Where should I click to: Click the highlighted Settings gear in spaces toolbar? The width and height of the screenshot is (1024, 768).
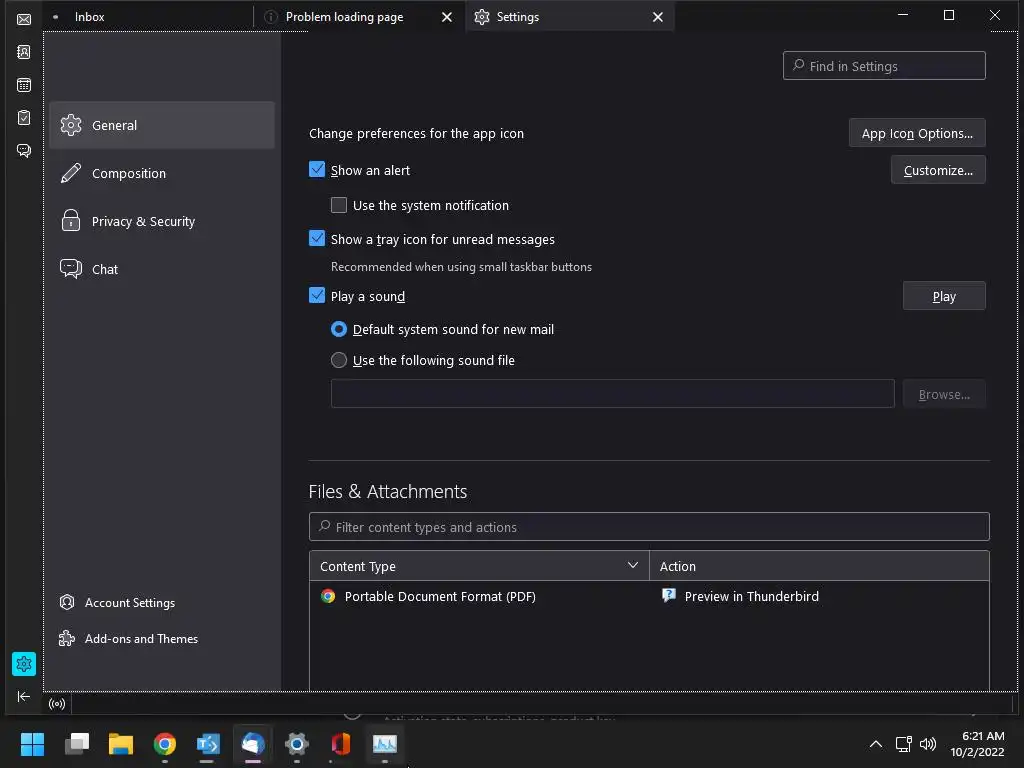pyautogui.click(x=24, y=664)
